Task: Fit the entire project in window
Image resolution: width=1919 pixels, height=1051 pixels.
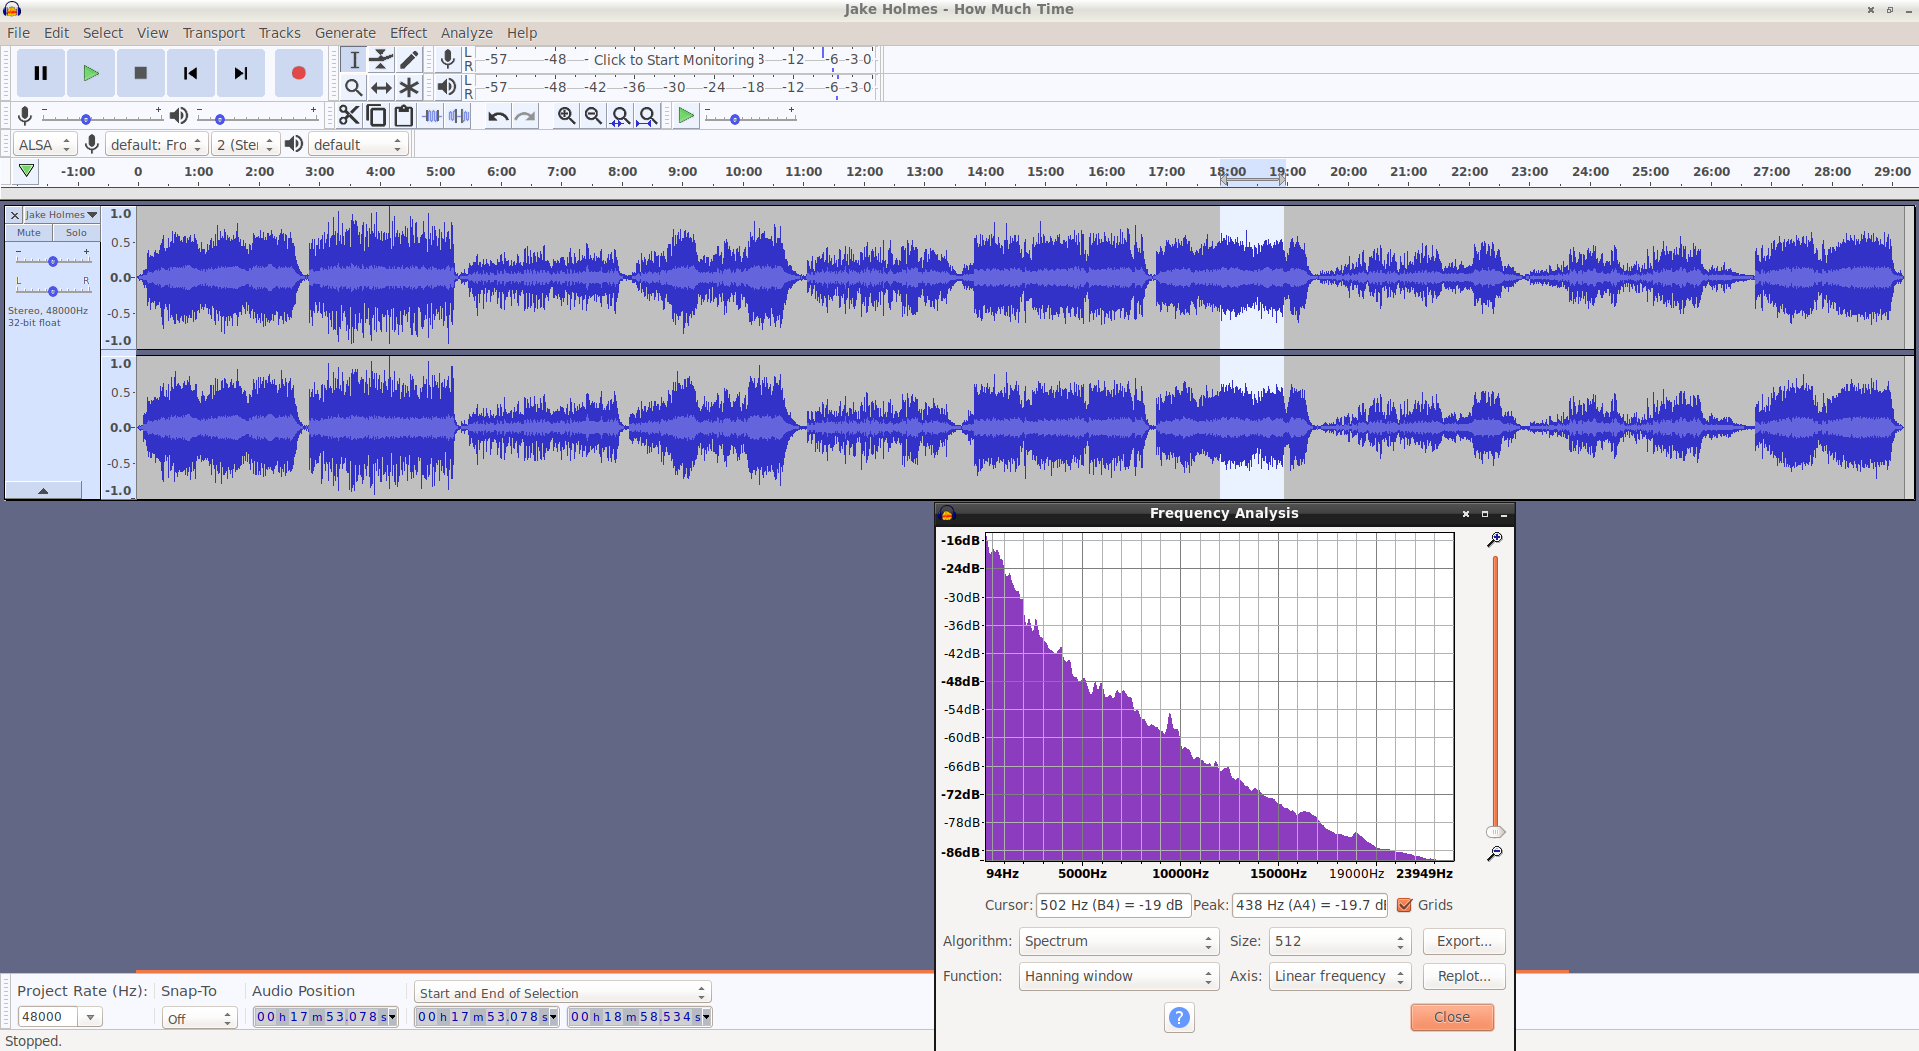Action: pyautogui.click(x=648, y=116)
